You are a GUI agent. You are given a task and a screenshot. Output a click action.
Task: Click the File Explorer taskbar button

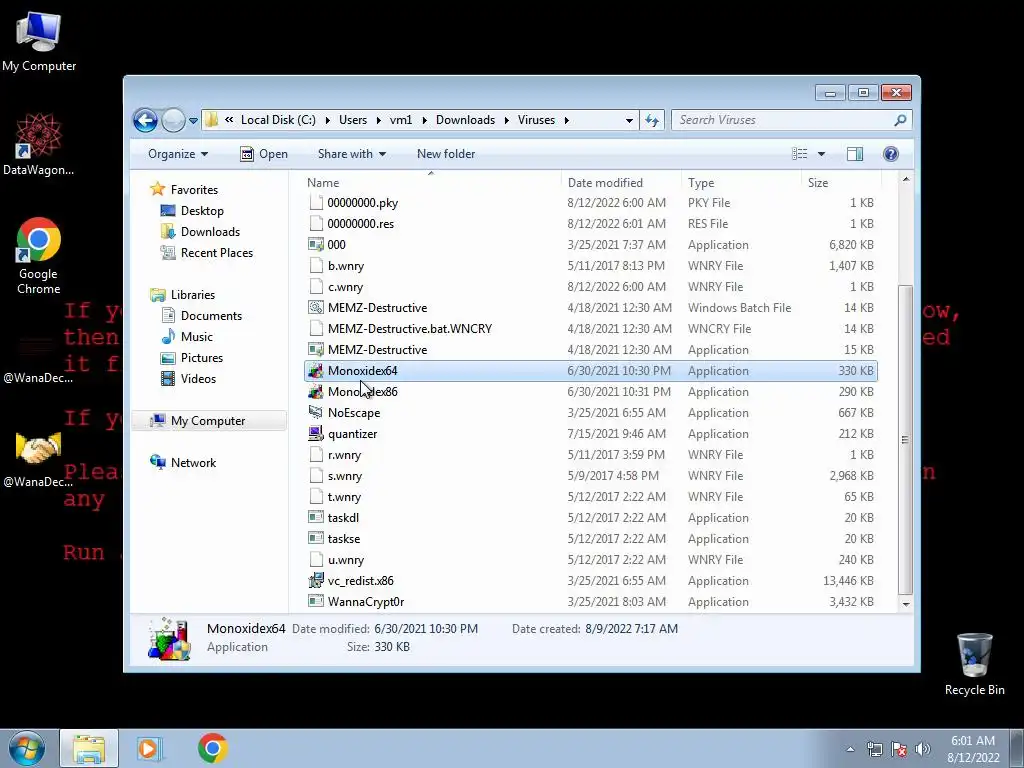point(89,748)
